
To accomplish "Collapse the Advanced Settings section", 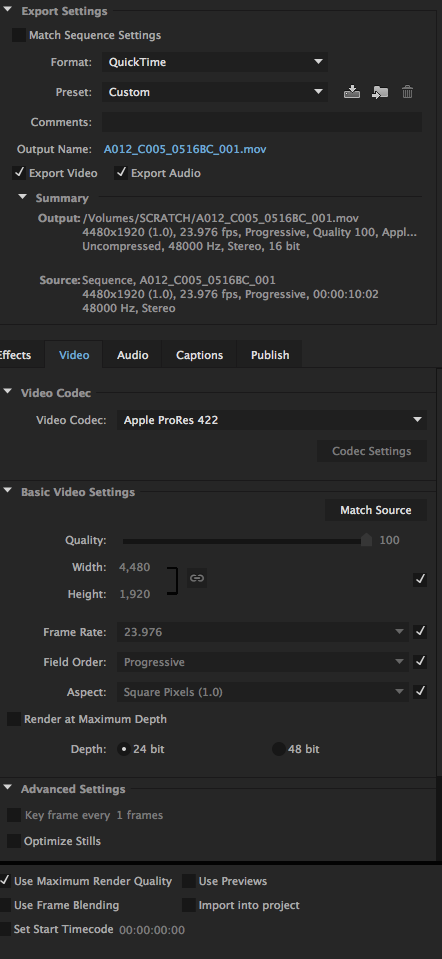I will coord(7,788).
